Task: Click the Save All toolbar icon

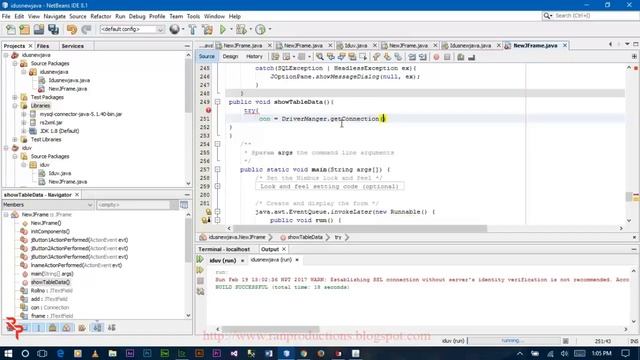Action: 53,29
